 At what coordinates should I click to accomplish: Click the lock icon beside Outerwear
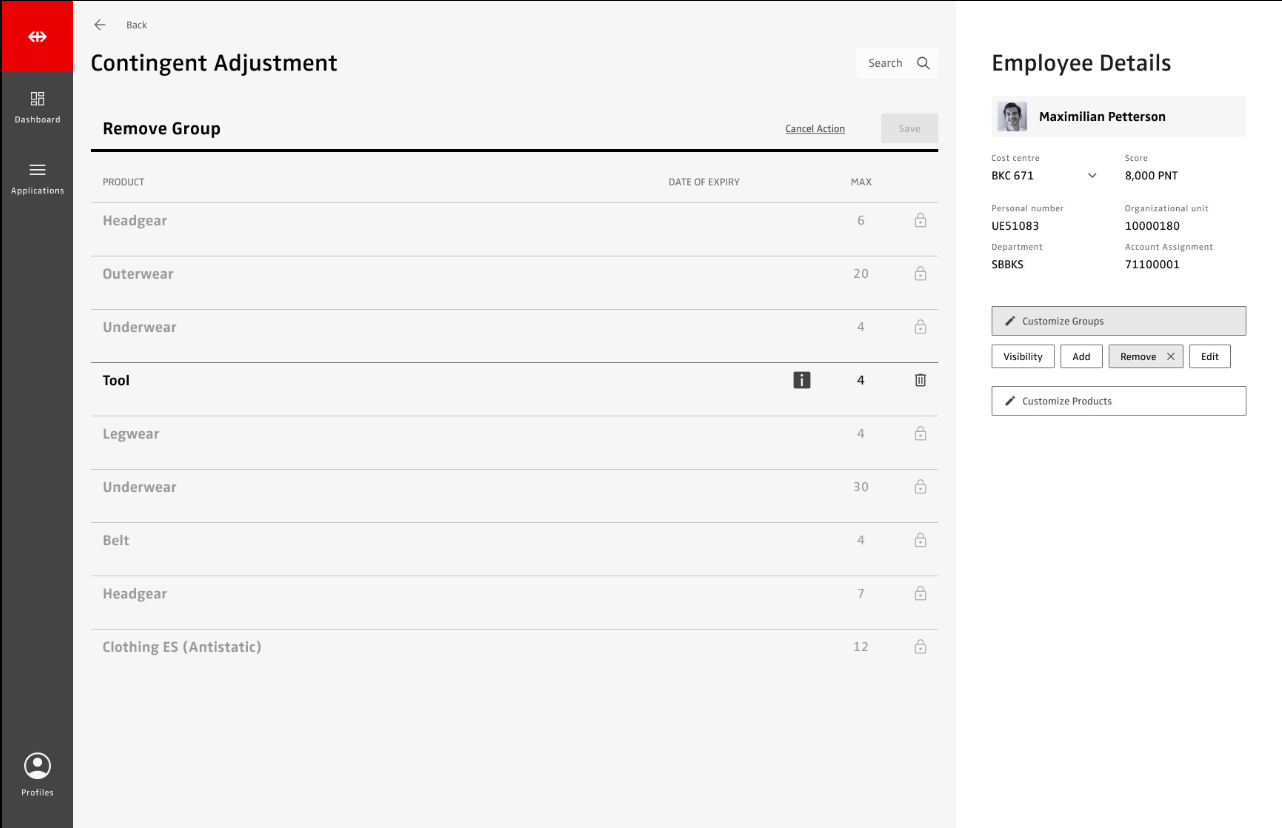coord(920,274)
